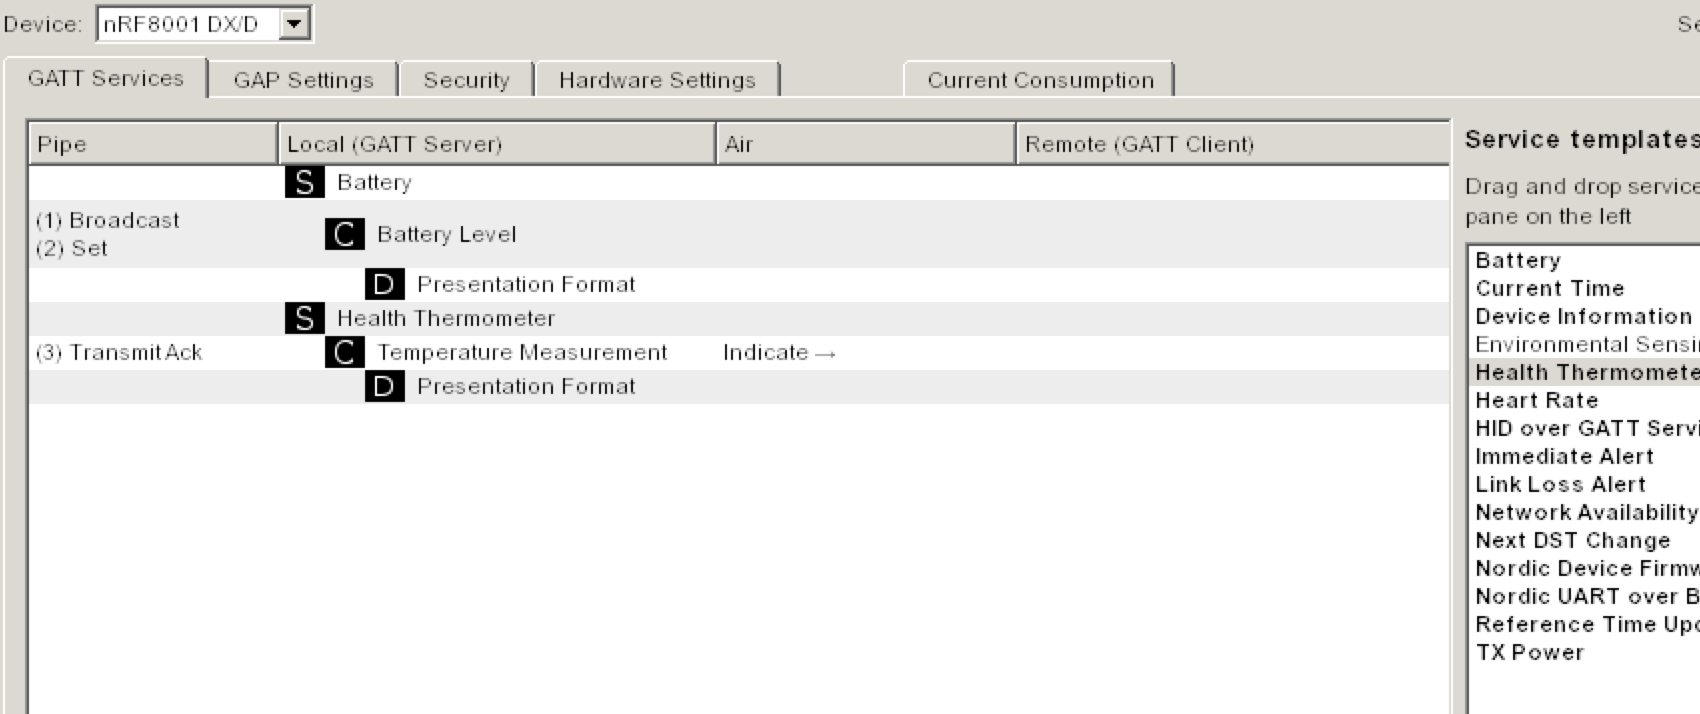The image size is (1700, 714).
Task: Click the Battery Level characteristic C icon
Action: click(344, 234)
